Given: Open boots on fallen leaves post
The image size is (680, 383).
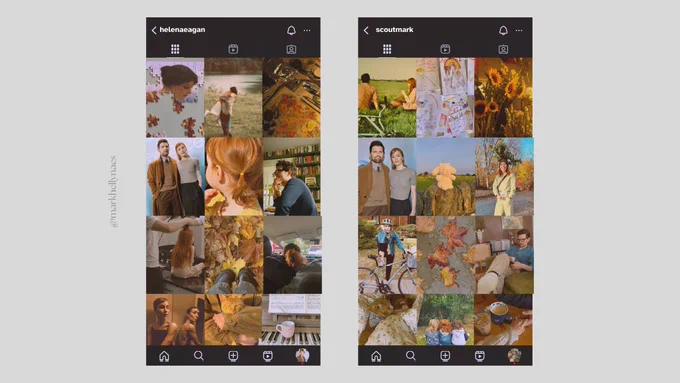Looking at the screenshot, I should tap(233, 255).
